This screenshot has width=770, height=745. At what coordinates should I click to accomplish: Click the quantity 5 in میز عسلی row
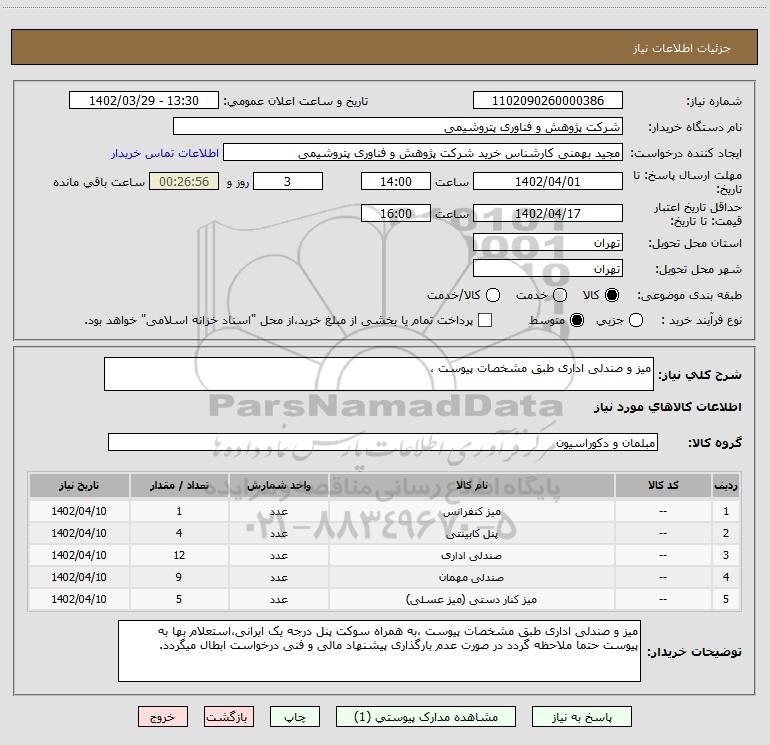point(179,599)
